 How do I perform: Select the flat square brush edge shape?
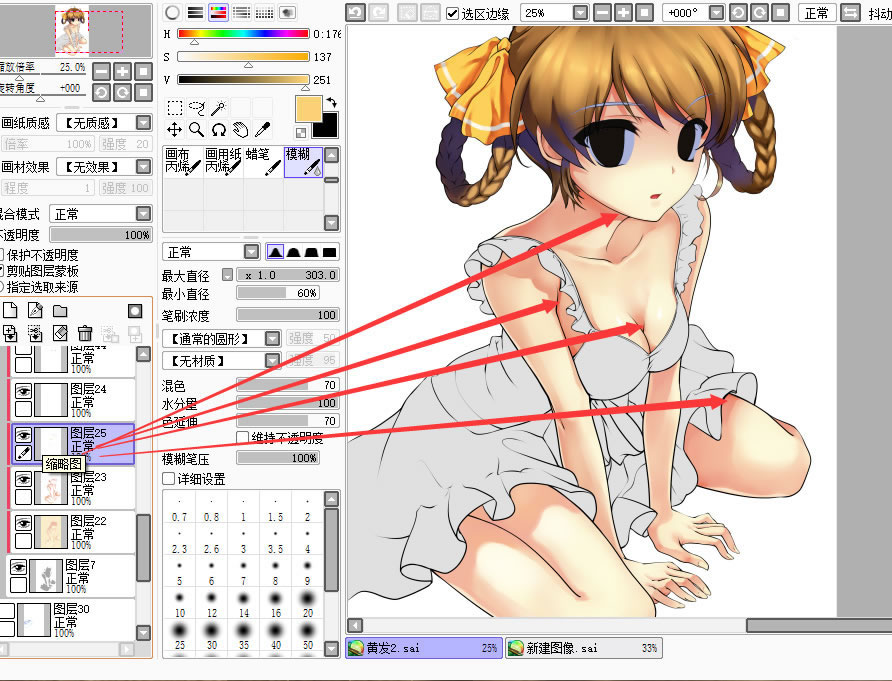(330, 251)
